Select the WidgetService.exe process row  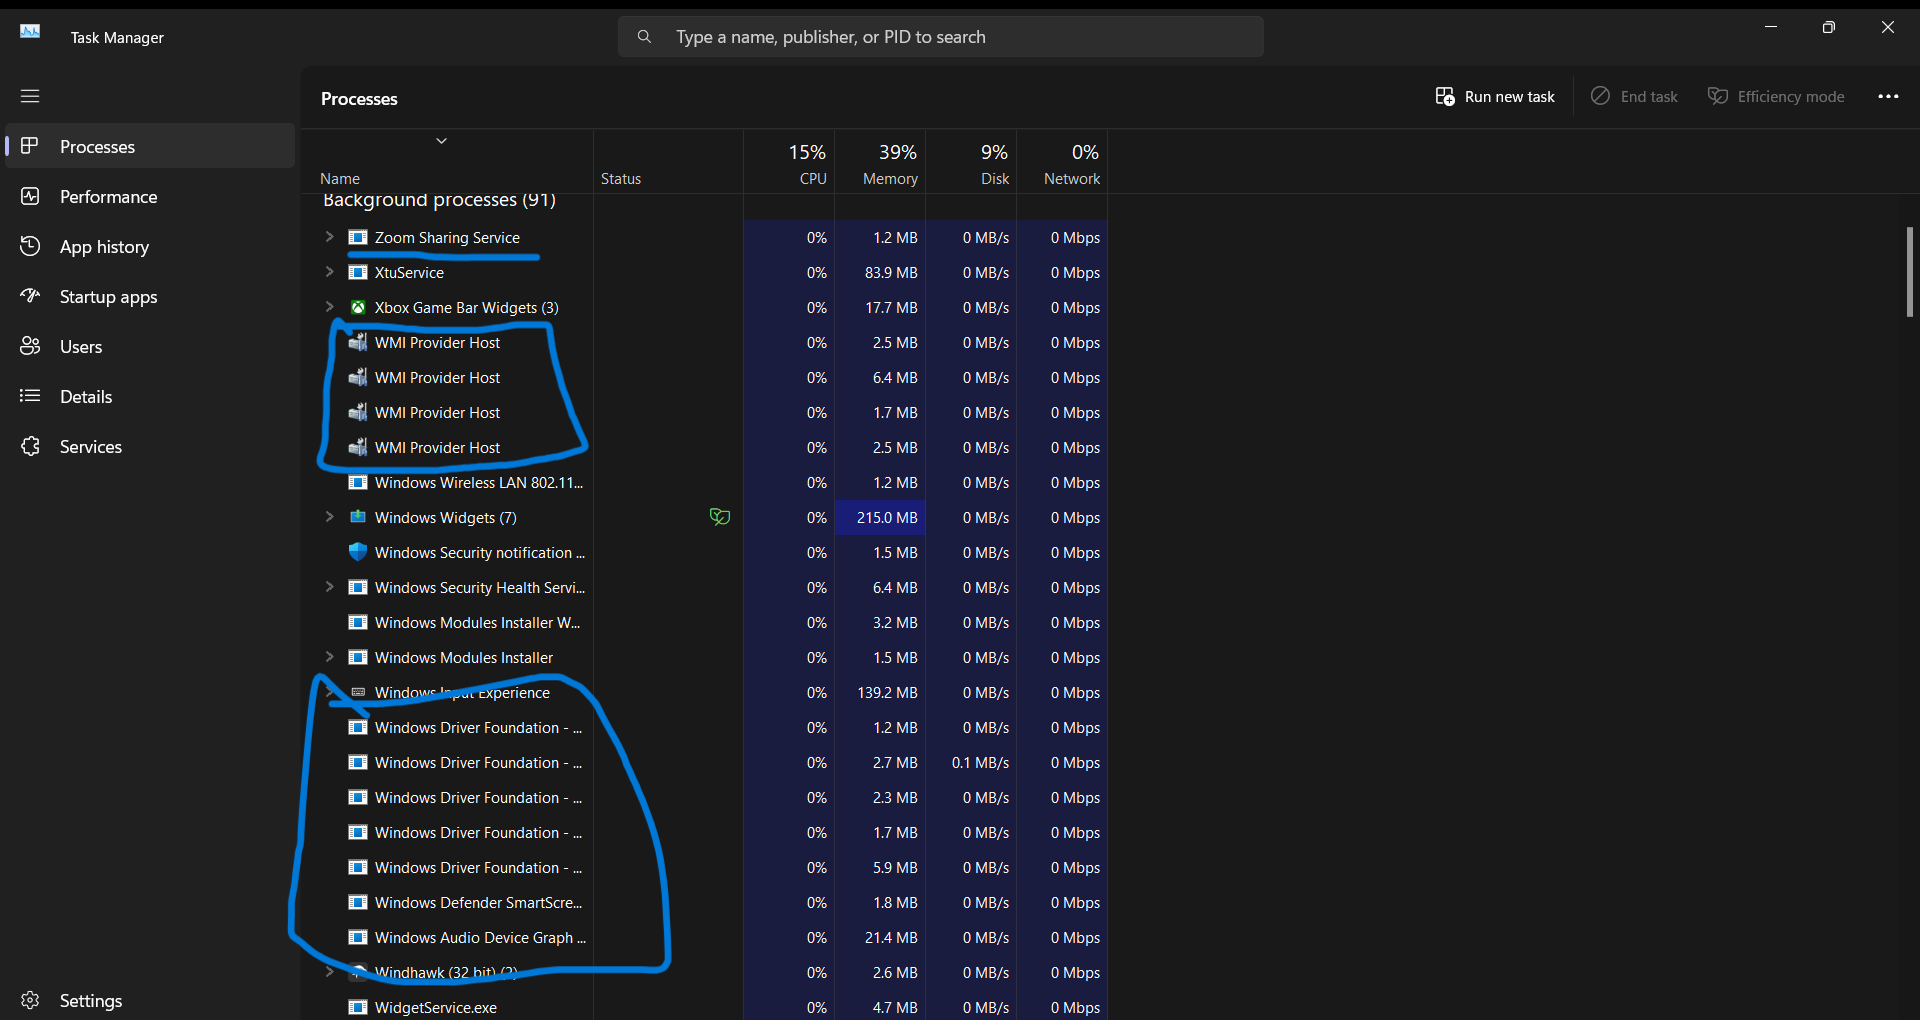[705, 1005]
